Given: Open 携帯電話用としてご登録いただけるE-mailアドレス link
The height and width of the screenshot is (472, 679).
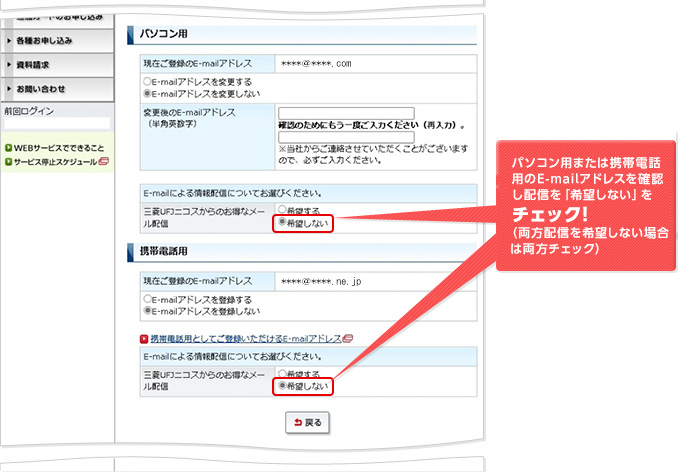Looking at the screenshot, I should [x=246, y=339].
